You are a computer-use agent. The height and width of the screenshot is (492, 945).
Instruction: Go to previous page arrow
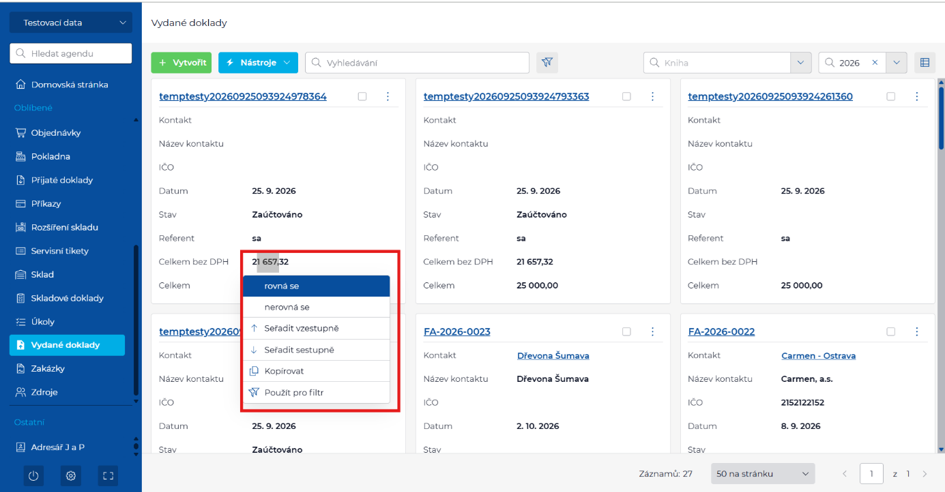pos(845,474)
